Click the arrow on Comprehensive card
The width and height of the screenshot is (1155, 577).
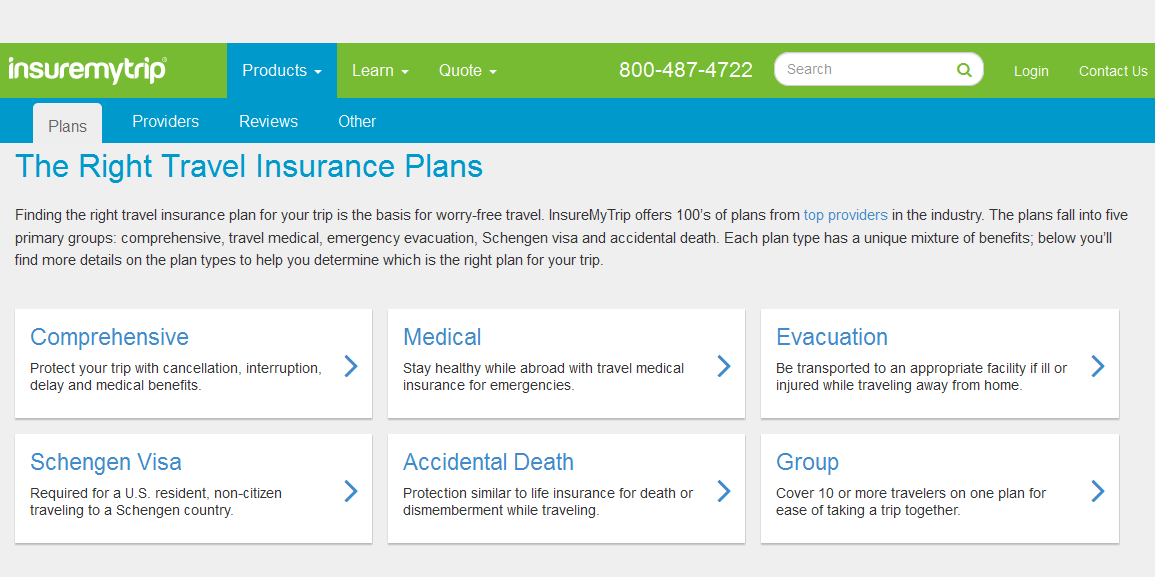351,366
